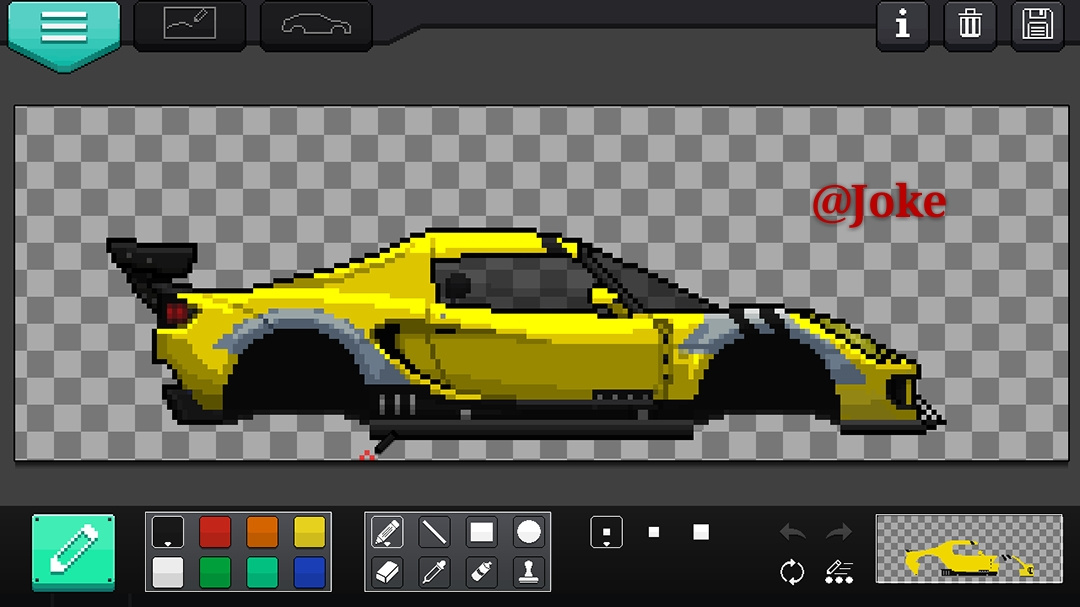Select the eraser tool
This screenshot has width=1080, height=607.
(387, 572)
